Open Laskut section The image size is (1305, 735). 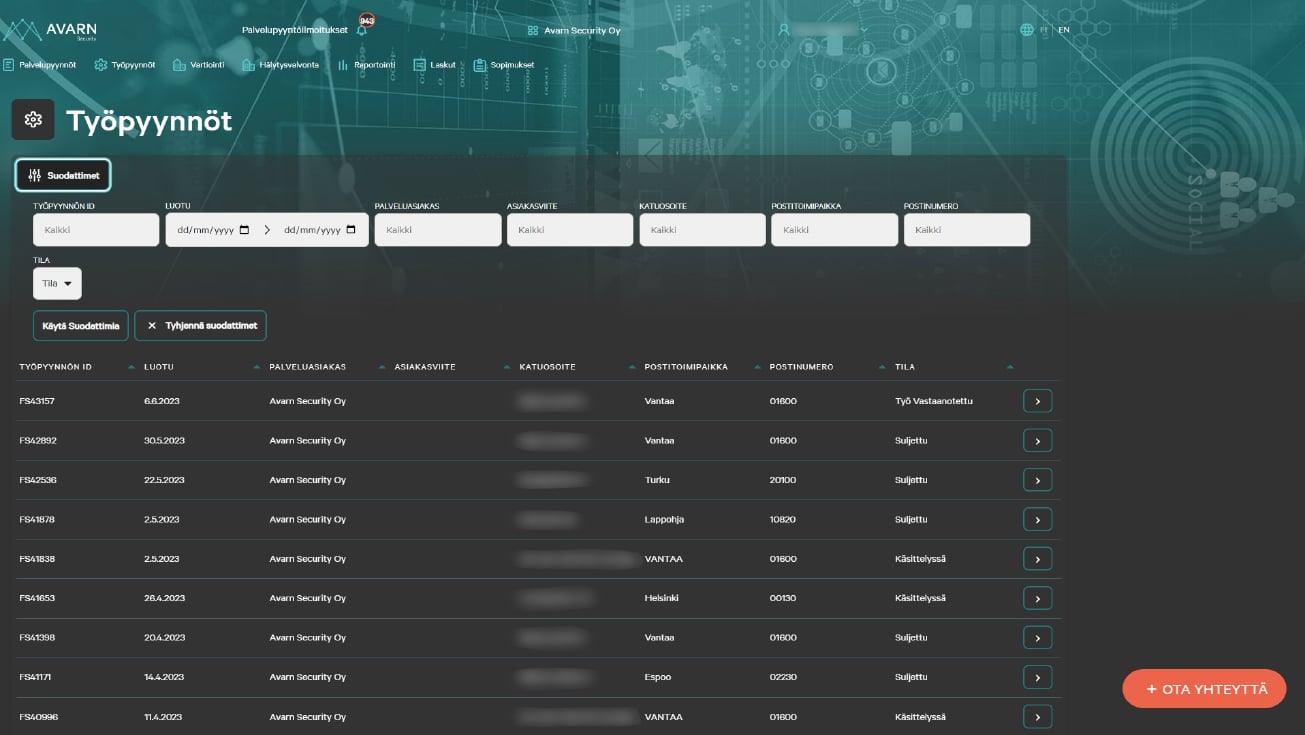pyautogui.click(x=435, y=65)
